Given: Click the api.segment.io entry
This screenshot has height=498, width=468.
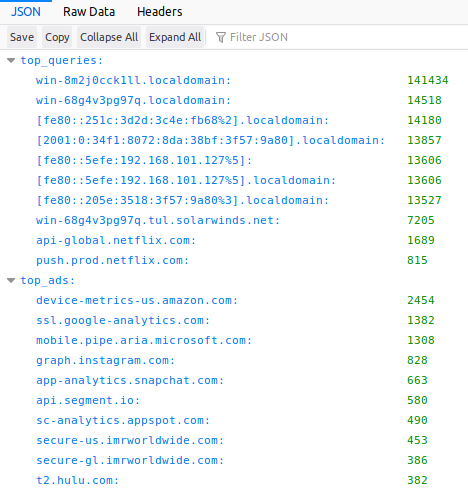Looking at the screenshot, I should point(88,400).
